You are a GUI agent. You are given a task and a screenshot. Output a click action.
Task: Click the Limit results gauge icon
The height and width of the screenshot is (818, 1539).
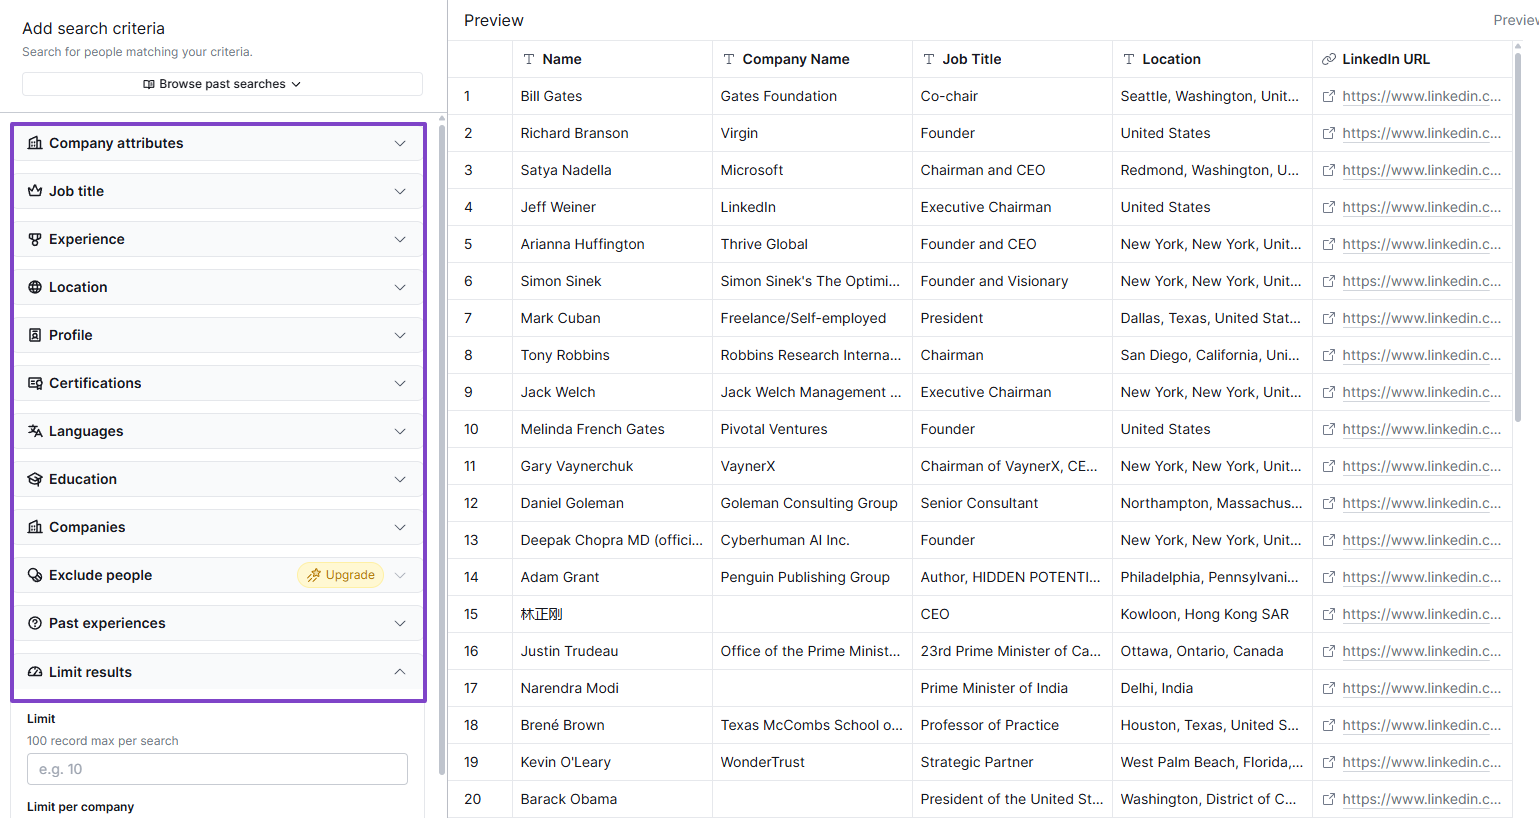pyautogui.click(x=35, y=672)
